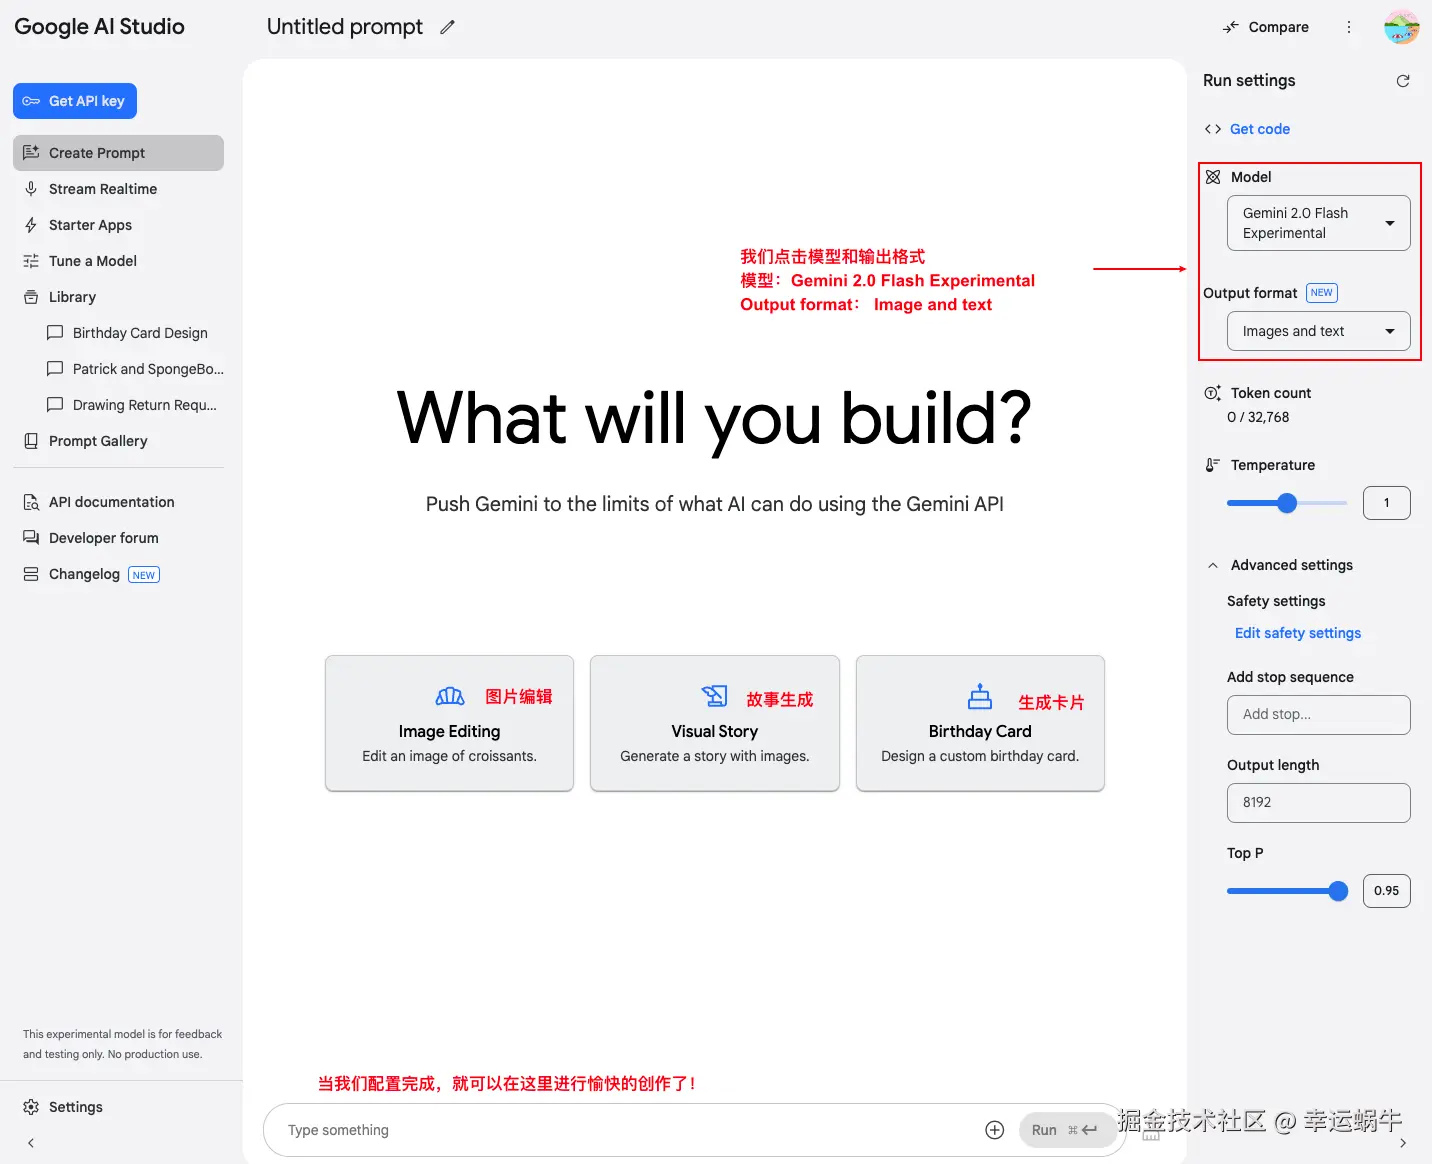
Task: Click the plus icon to insert media
Action: [x=995, y=1130]
